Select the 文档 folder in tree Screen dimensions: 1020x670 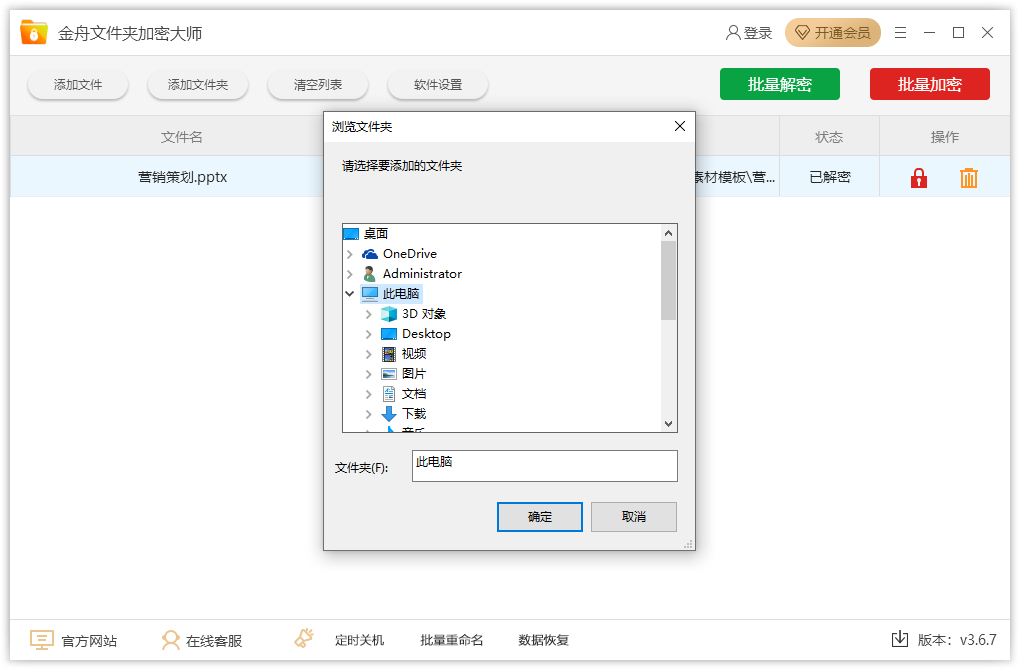coord(414,394)
